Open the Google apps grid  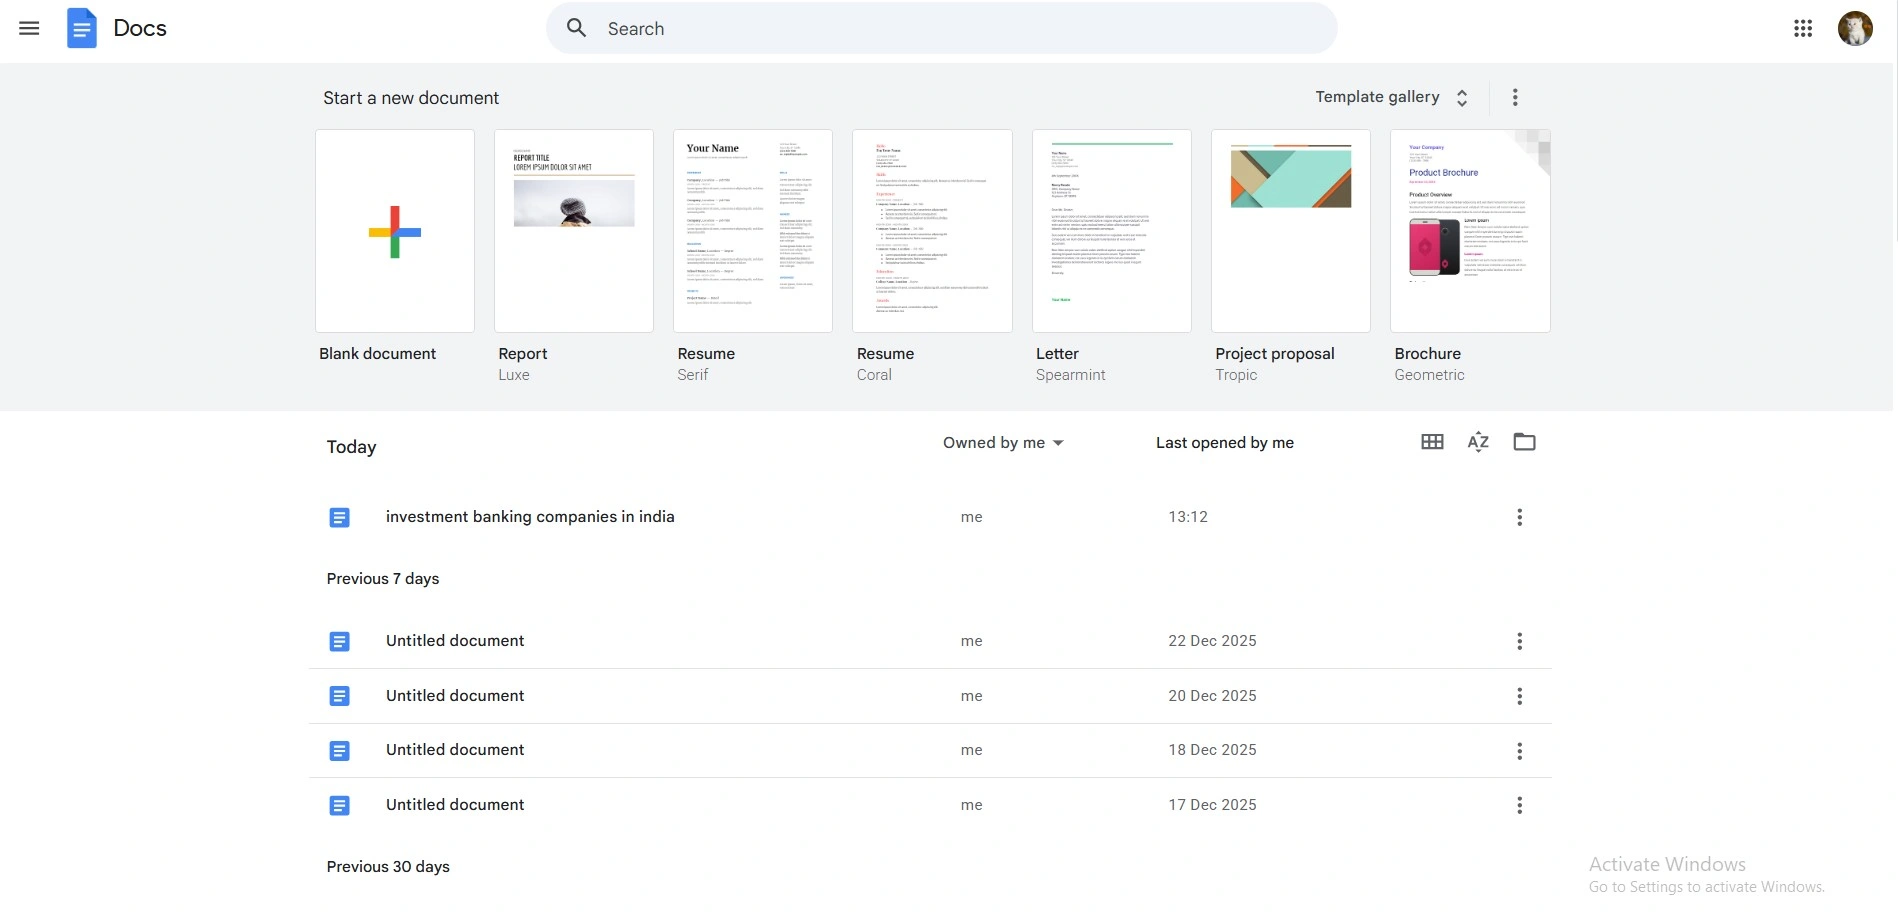click(x=1803, y=28)
